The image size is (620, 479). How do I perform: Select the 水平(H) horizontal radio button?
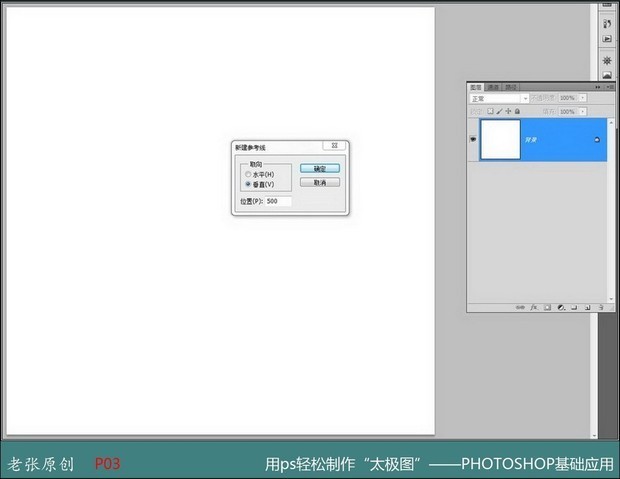248,174
